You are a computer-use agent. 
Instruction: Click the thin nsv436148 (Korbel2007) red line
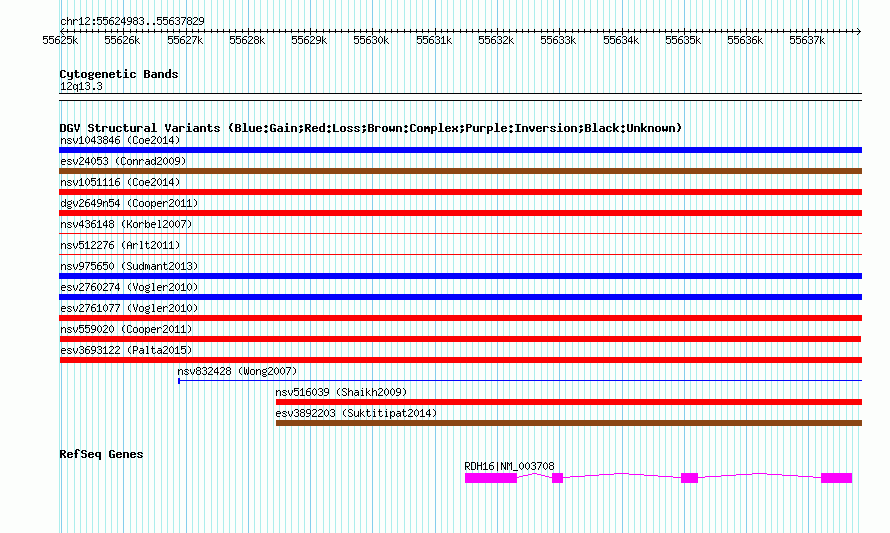(460, 233)
